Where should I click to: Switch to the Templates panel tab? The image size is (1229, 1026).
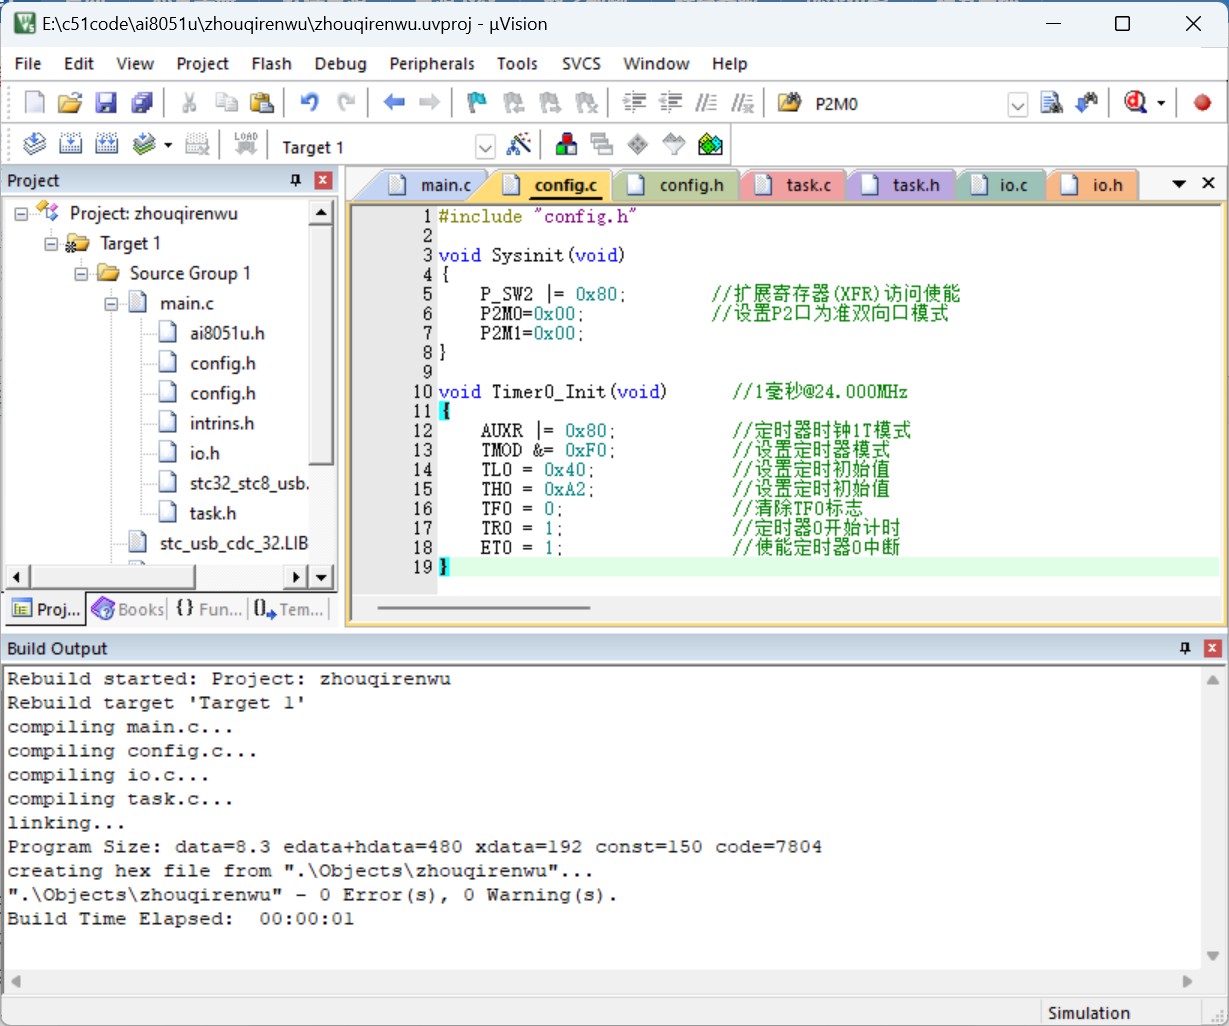[288, 609]
